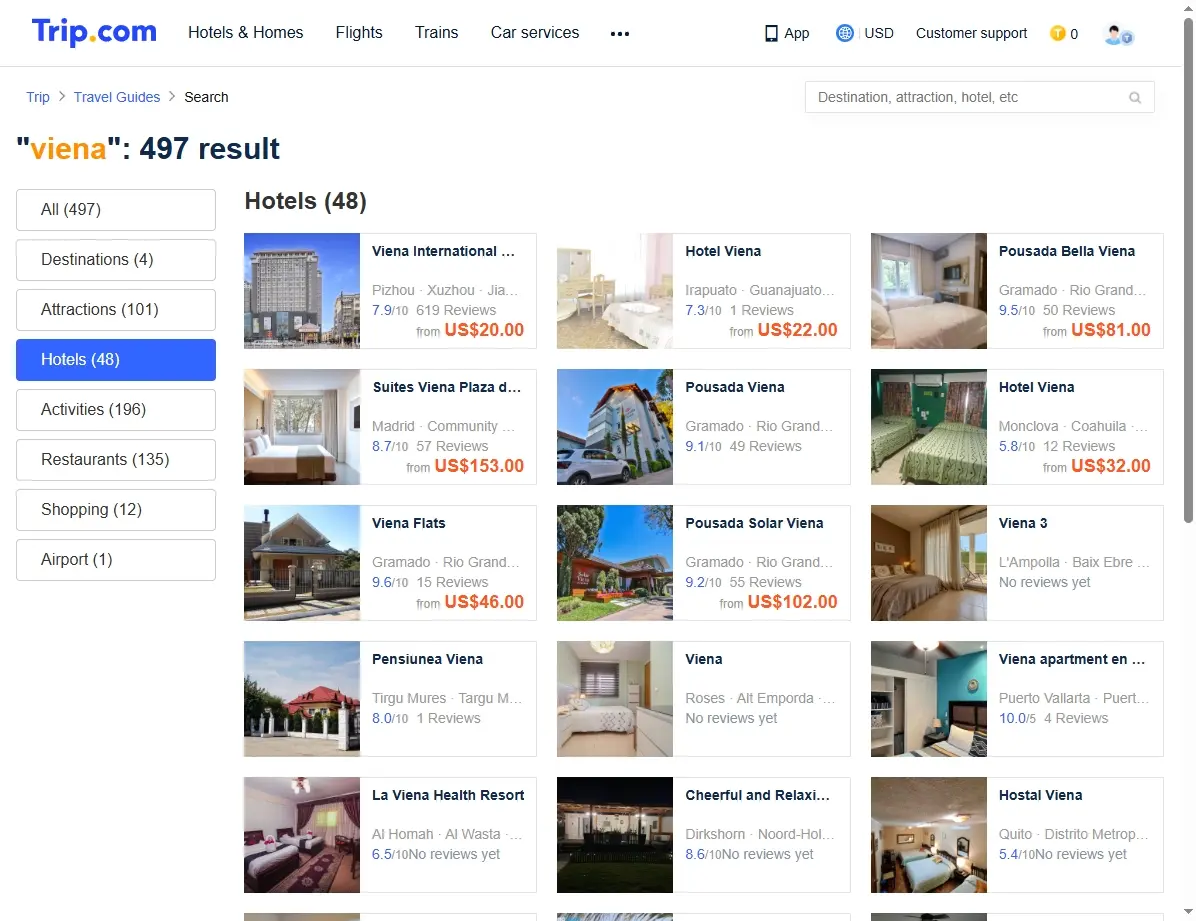The image size is (1196, 921).
Task: Click US$102.00 price
Action: click(793, 601)
